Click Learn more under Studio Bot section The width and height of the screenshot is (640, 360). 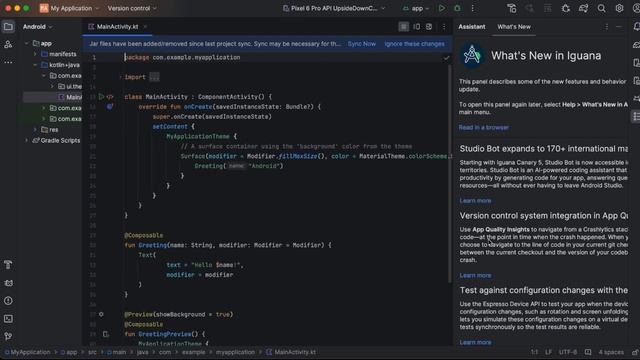coord(475,200)
